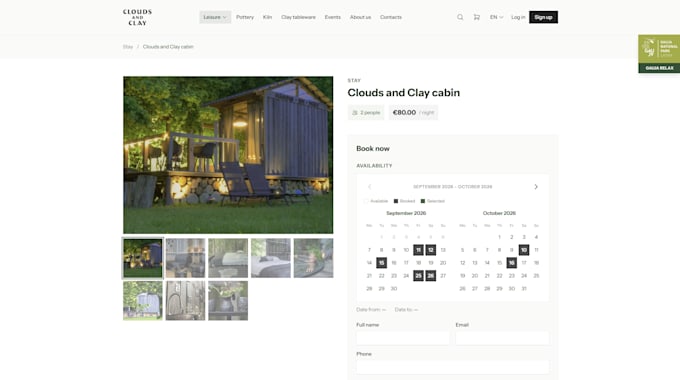
Task: Click the €80.00 per night price
Action: pos(413,113)
